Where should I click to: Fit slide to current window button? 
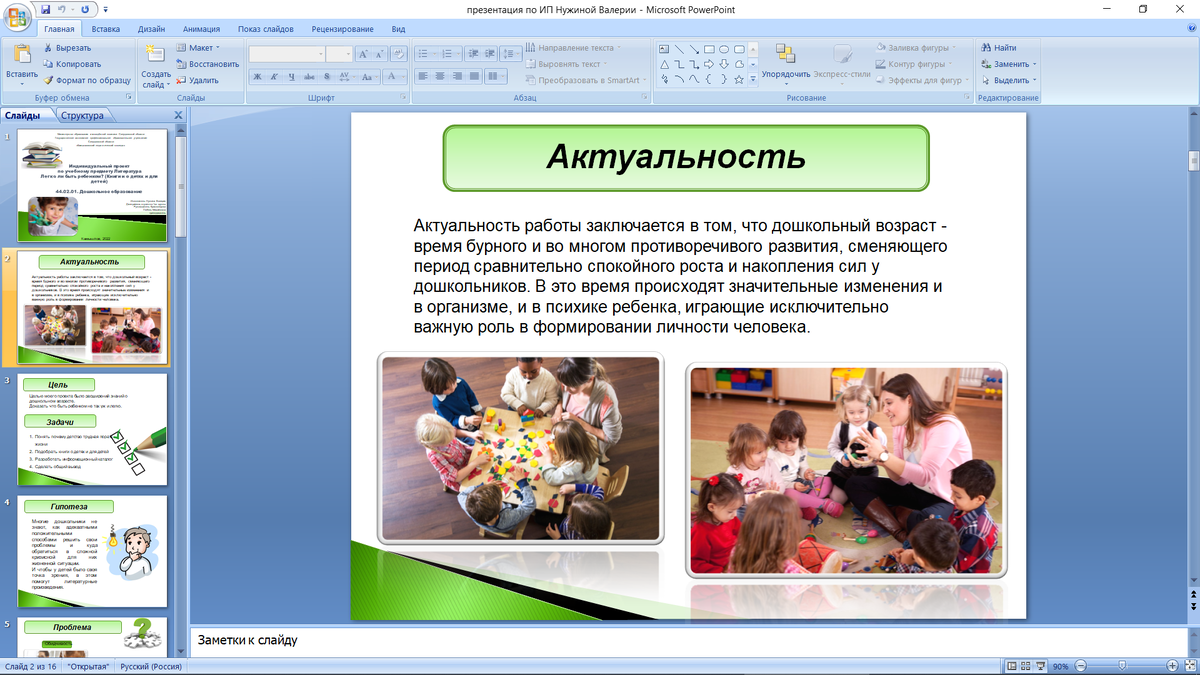click(x=1189, y=666)
